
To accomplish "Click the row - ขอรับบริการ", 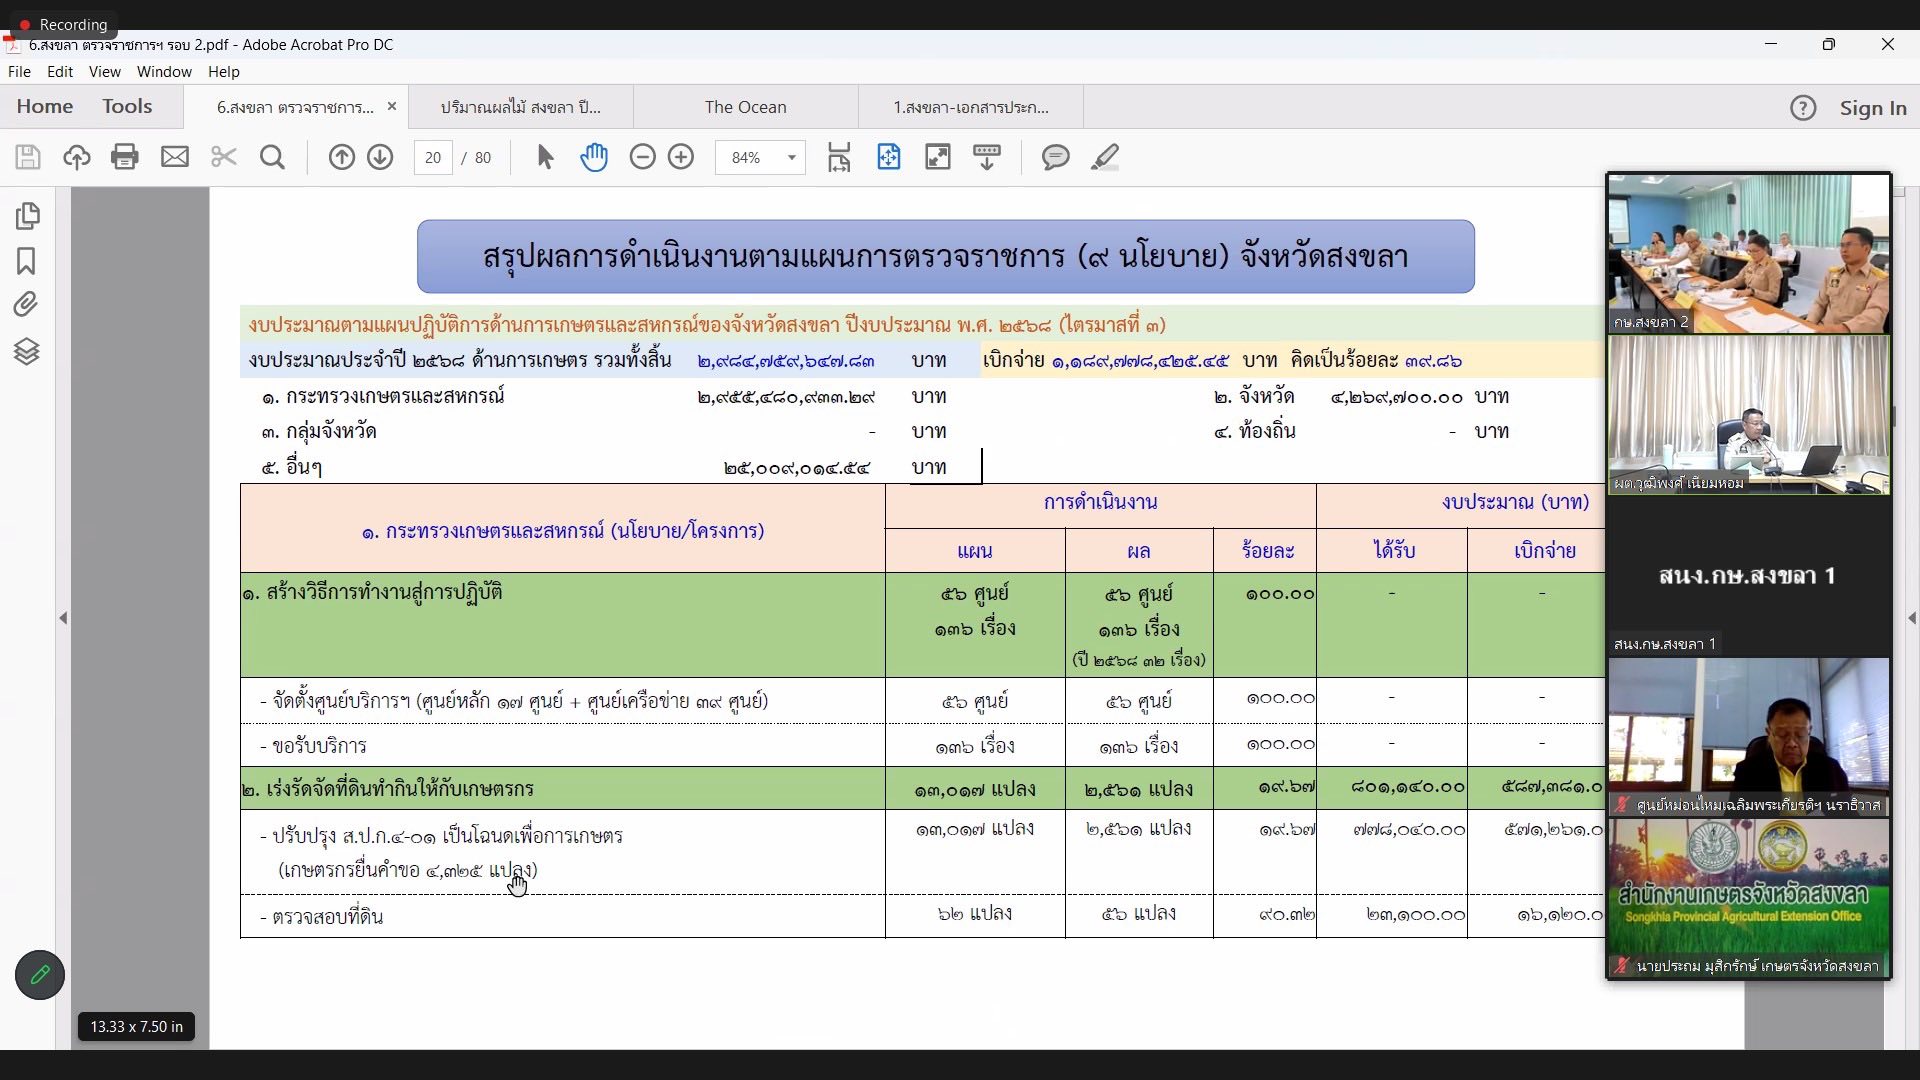I will 922,745.
